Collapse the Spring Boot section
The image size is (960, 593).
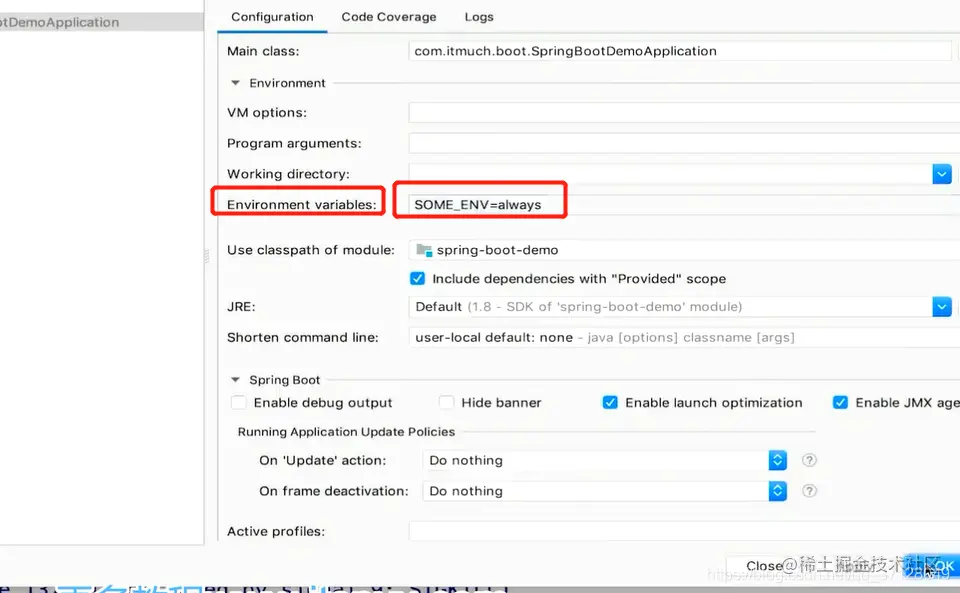tap(235, 379)
